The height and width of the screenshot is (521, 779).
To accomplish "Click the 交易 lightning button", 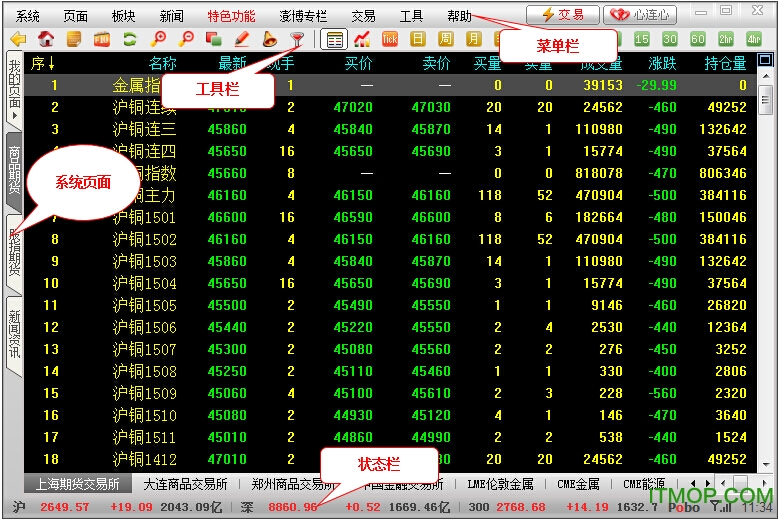I will point(562,15).
